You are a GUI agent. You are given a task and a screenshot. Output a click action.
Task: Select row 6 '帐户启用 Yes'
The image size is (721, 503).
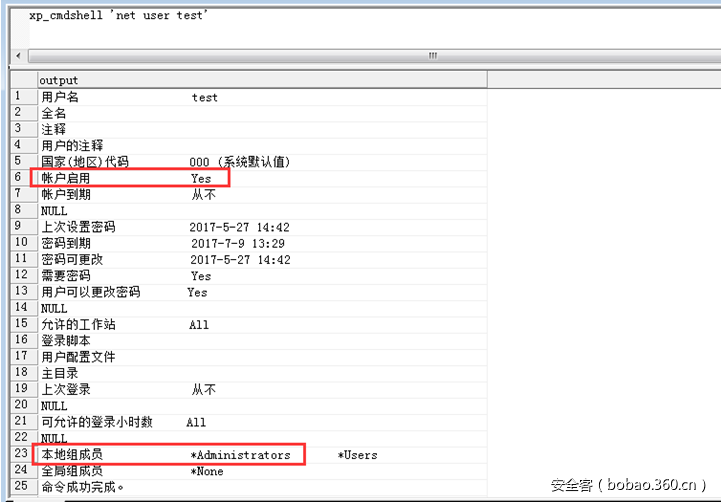point(262,178)
